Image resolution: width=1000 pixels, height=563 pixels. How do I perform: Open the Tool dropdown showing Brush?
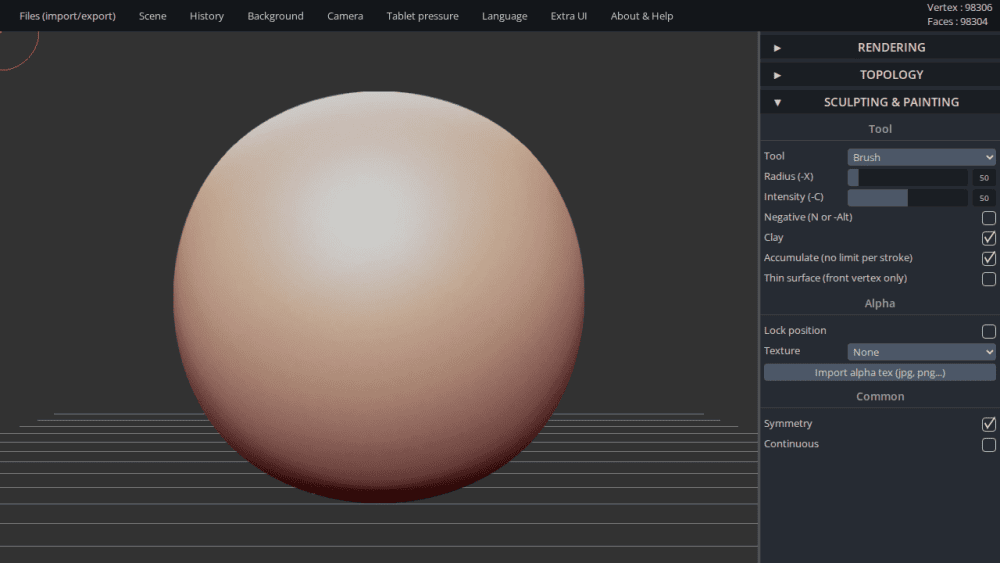coord(921,157)
